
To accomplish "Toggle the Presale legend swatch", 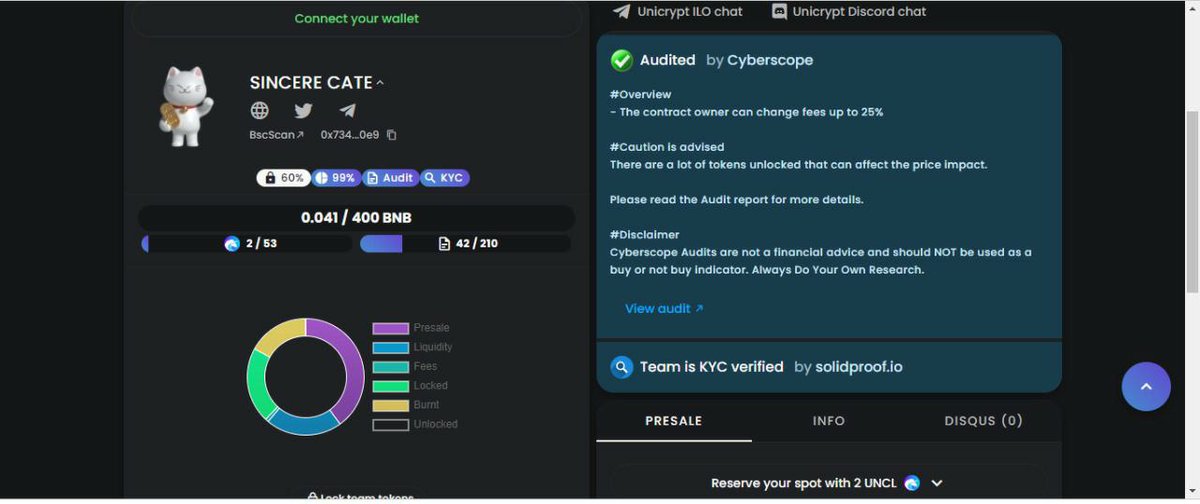I will click(391, 328).
